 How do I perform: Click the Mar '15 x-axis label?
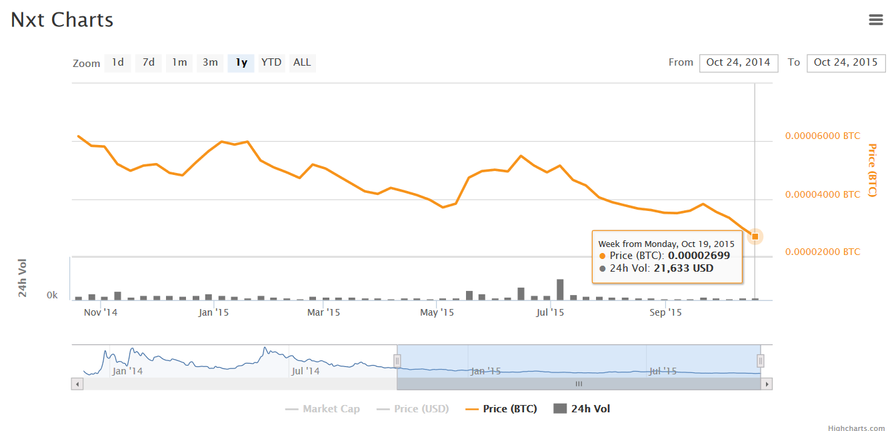pos(323,312)
